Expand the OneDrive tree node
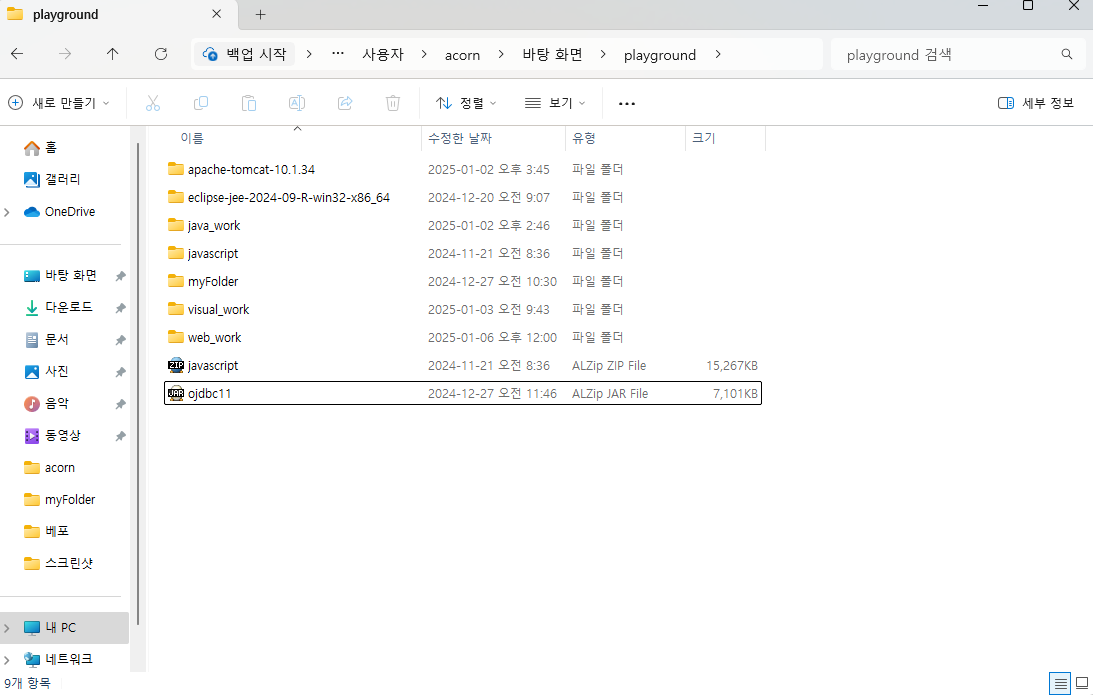The height and width of the screenshot is (695, 1093). [7, 212]
